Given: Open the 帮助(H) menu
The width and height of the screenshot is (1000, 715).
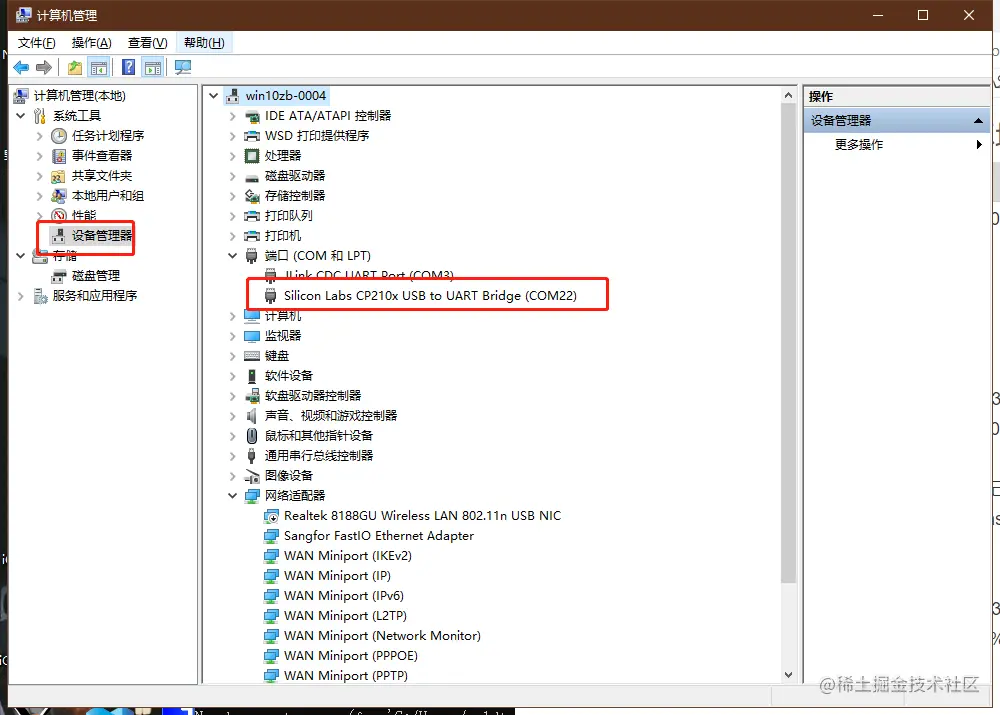Looking at the screenshot, I should pyautogui.click(x=204, y=43).
